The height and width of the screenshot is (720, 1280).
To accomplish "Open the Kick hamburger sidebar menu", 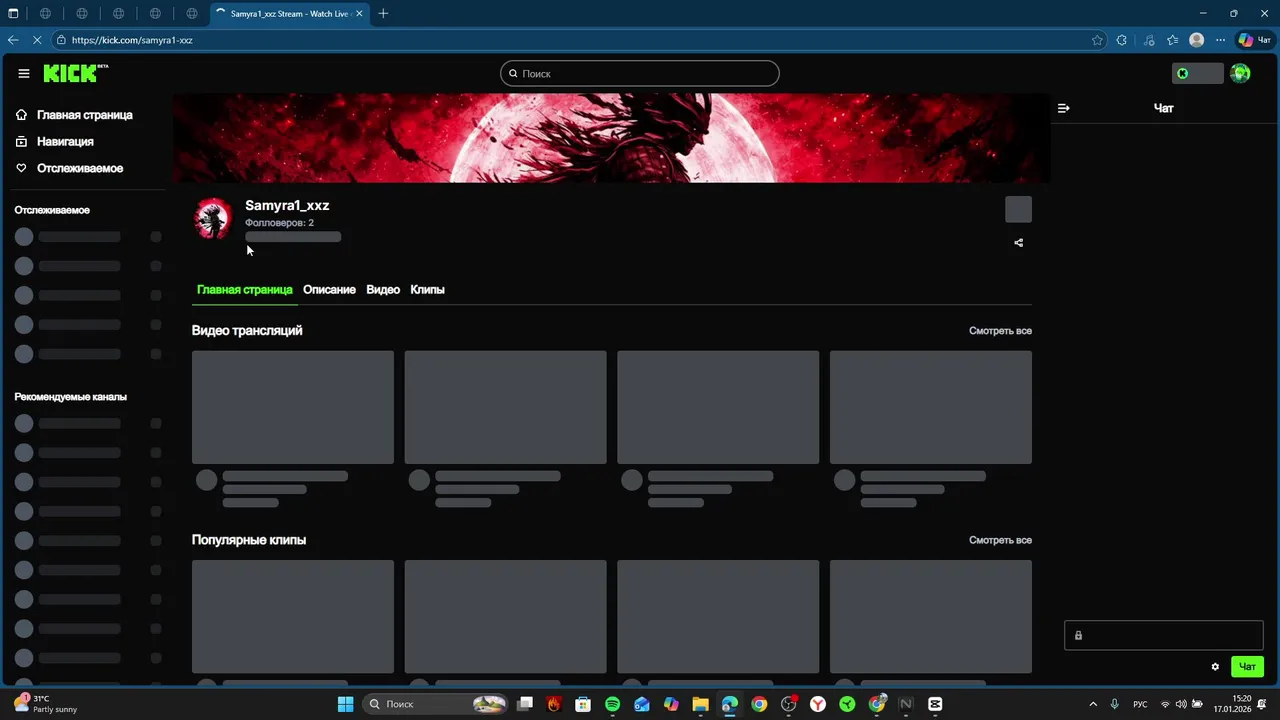I will click(x=23, y=73).
